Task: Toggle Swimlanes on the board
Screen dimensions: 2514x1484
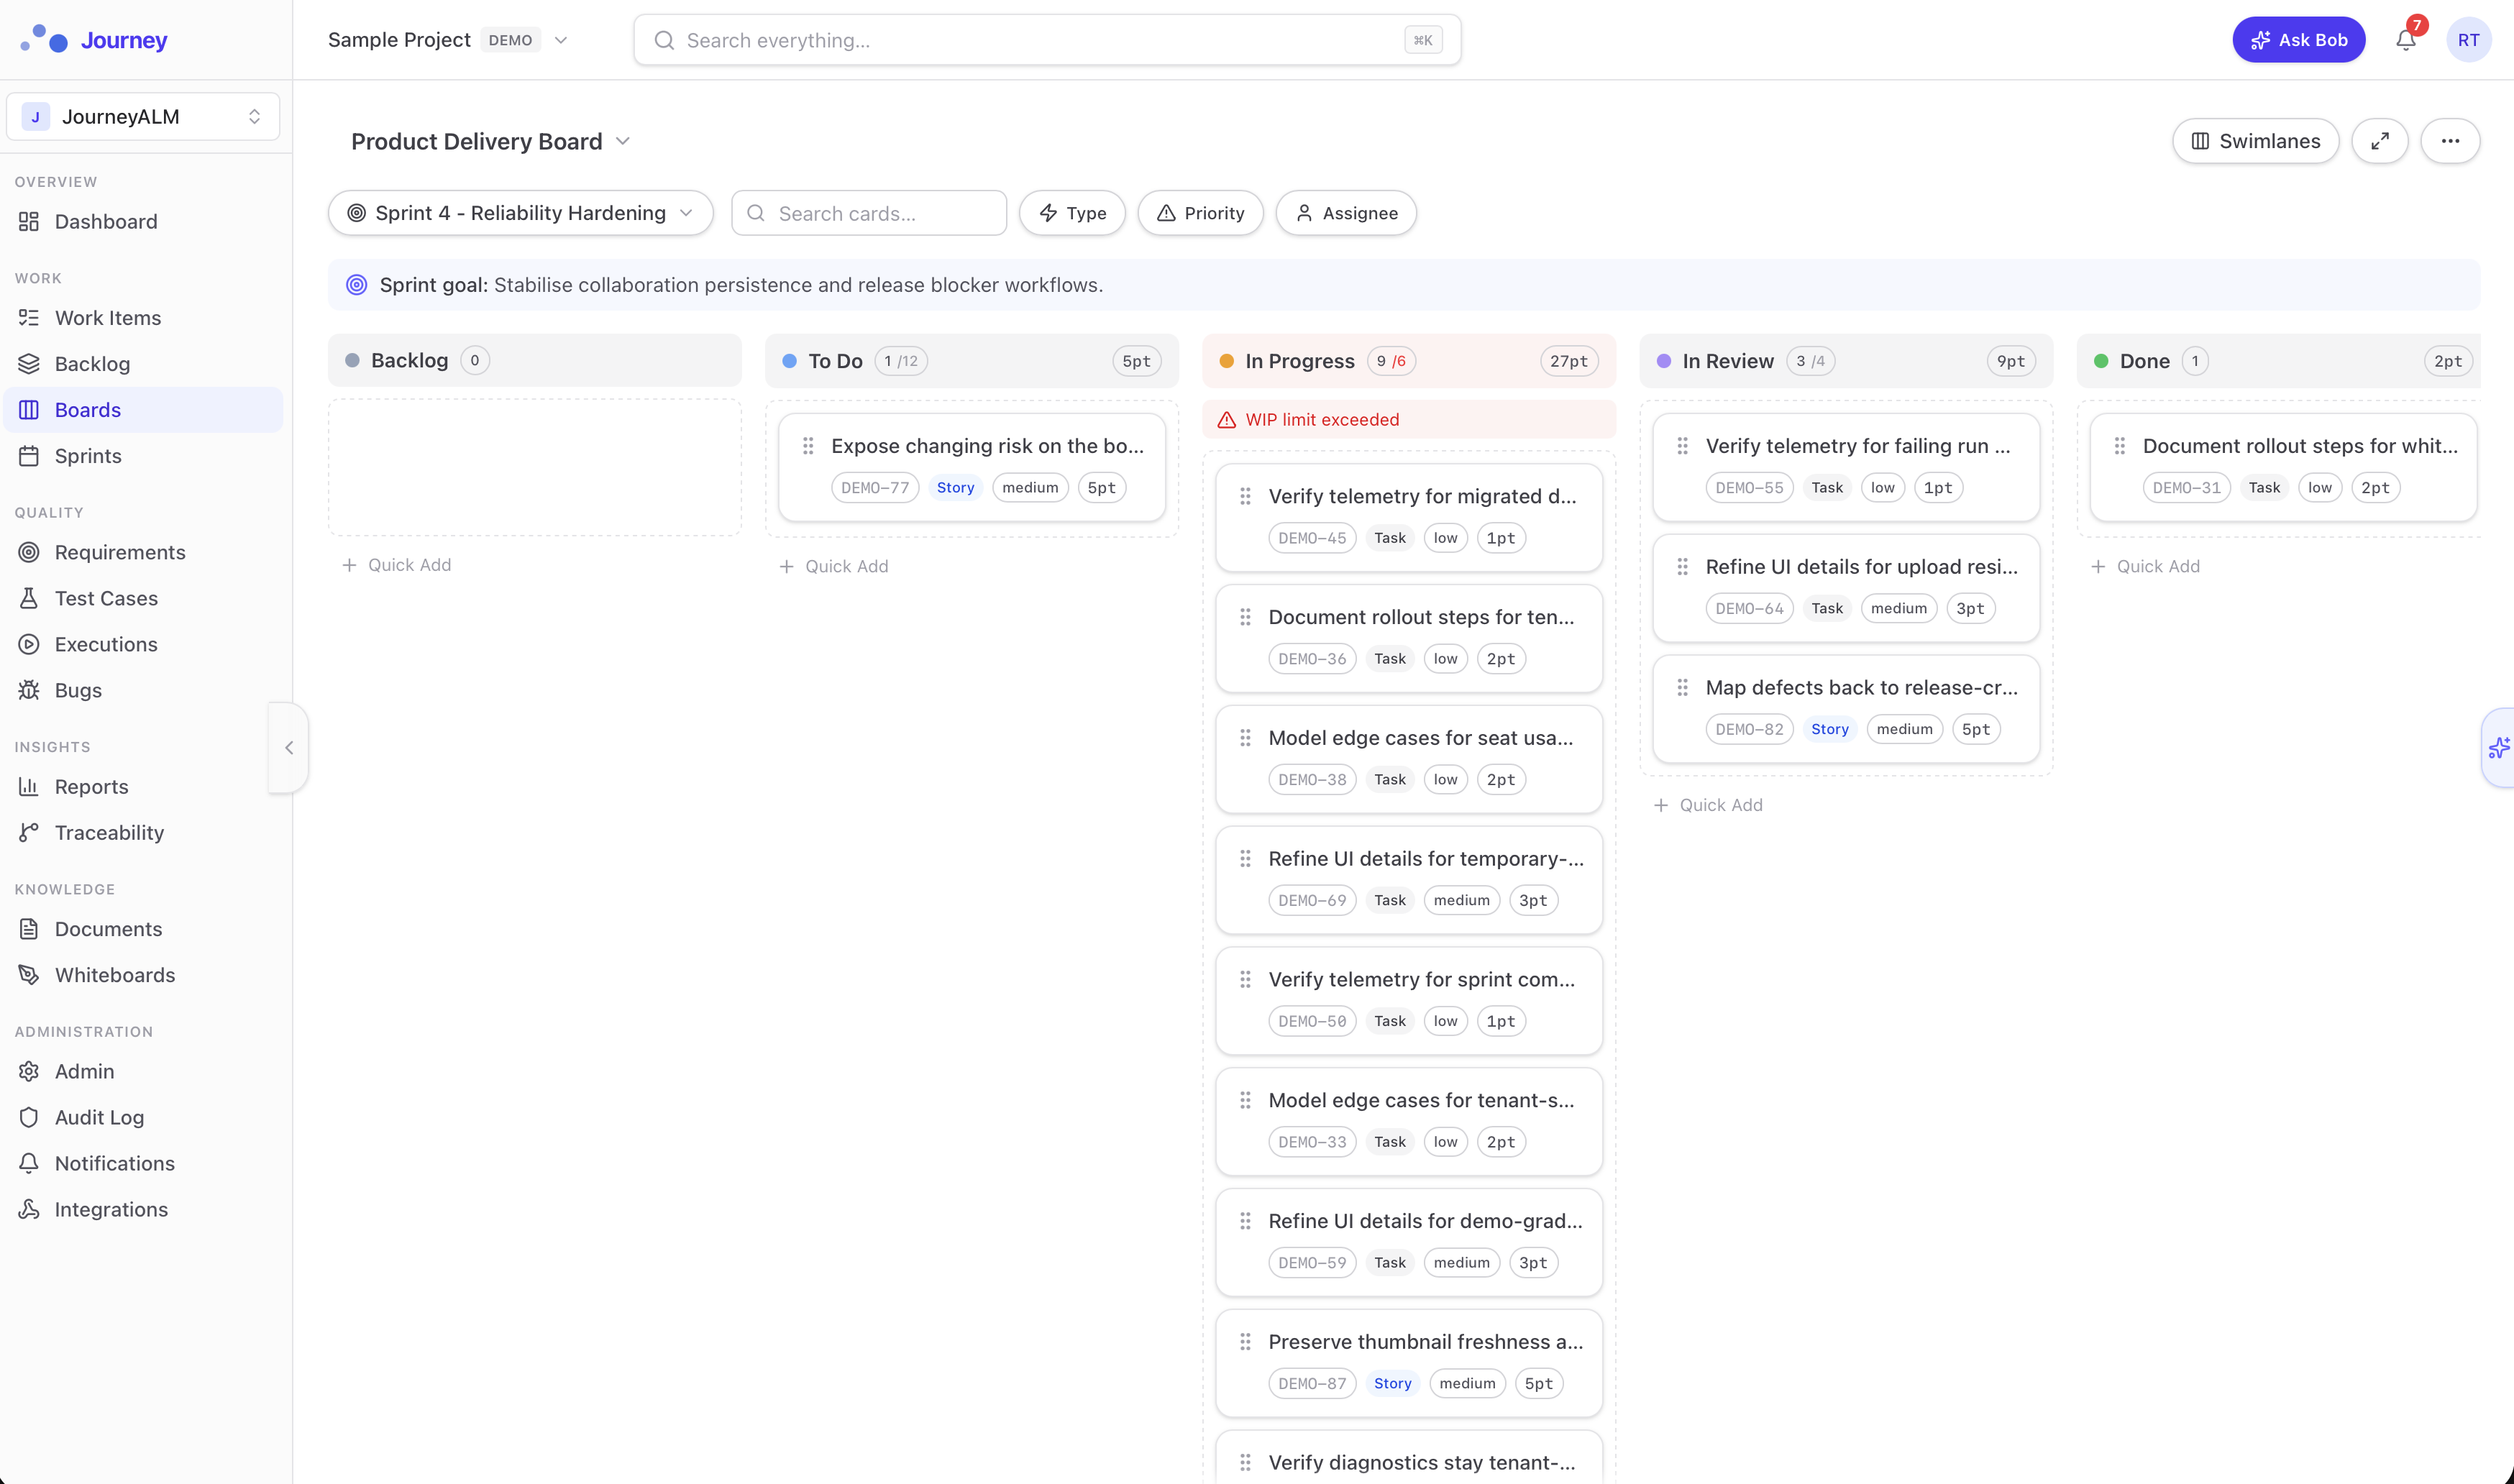Action: coord(2255,141)
